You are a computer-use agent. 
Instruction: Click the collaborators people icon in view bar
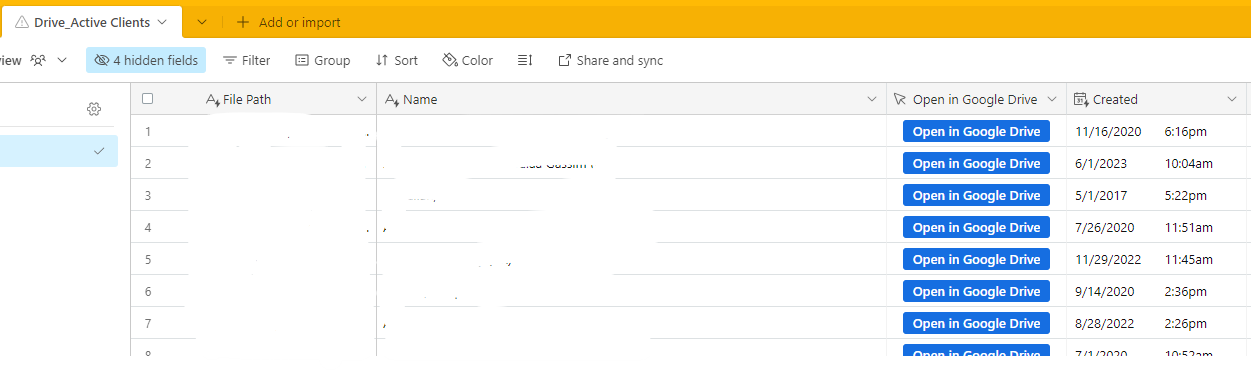38,60
